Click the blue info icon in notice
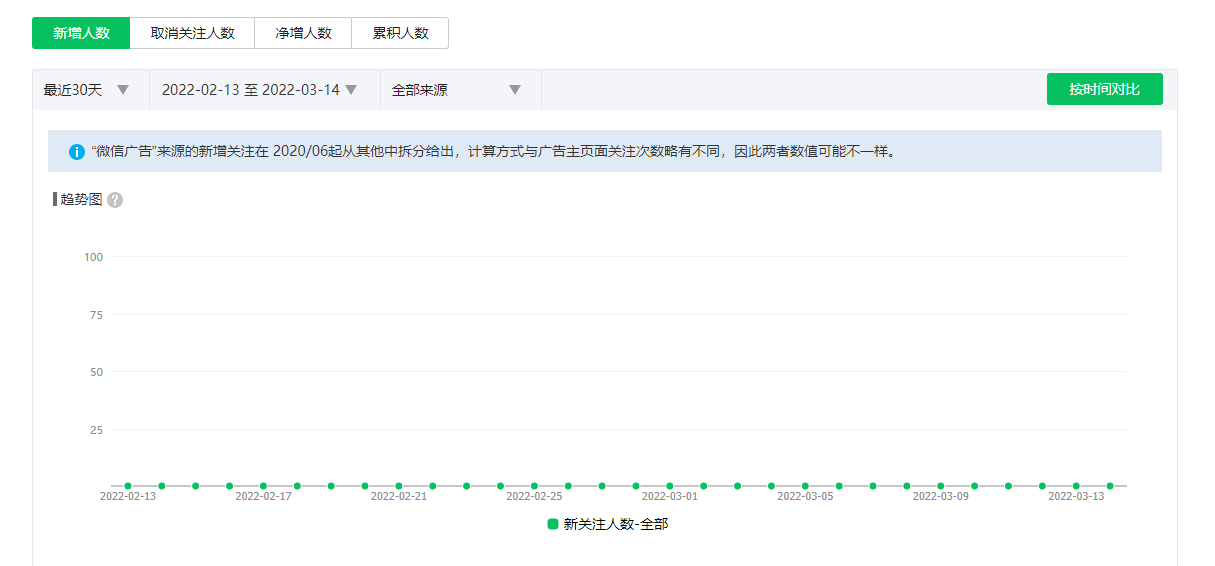This screenshot has height=566, width=1215. (77, 152)
